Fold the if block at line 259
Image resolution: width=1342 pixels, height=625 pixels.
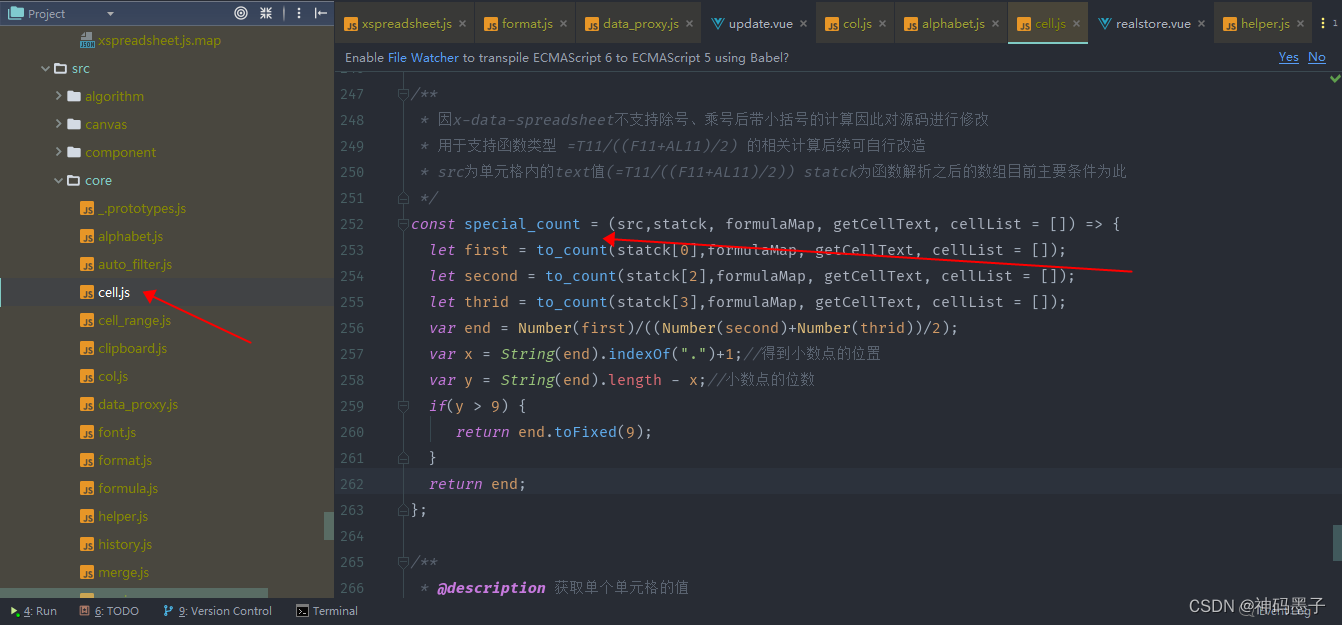(x=403, y=406)
